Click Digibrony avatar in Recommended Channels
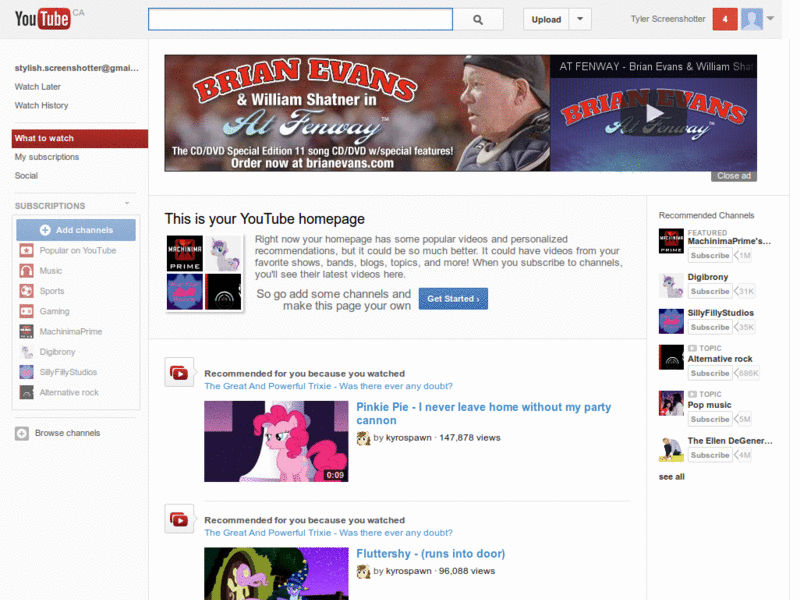The height and width of the screenshot is (600, 800). 671,285
